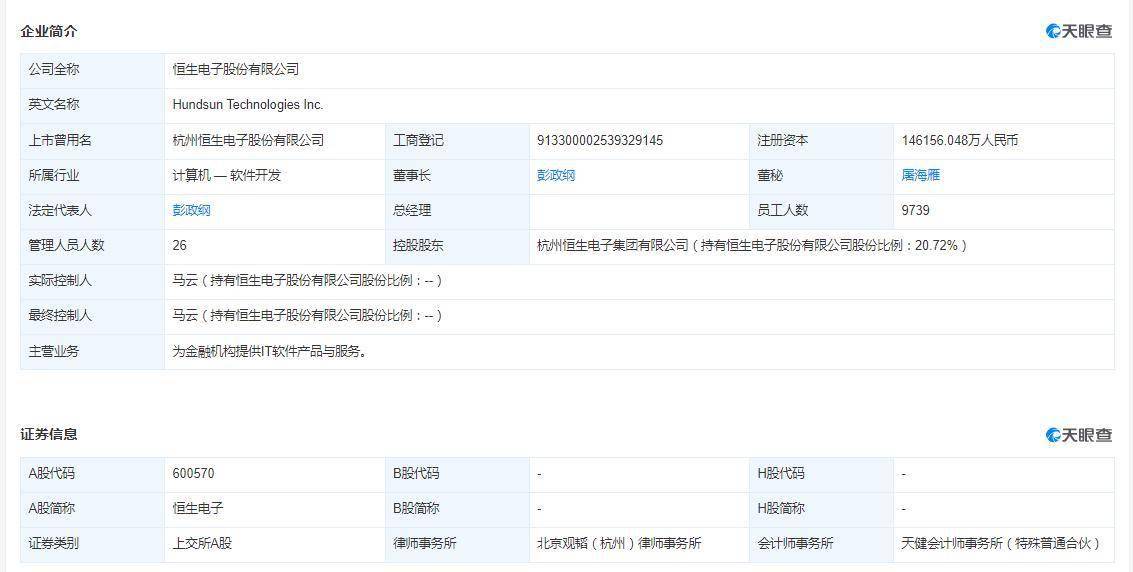Click the 英文名称 label cell
The width and height of the screenshot is (1133, 572).
[x=92, y=105]
